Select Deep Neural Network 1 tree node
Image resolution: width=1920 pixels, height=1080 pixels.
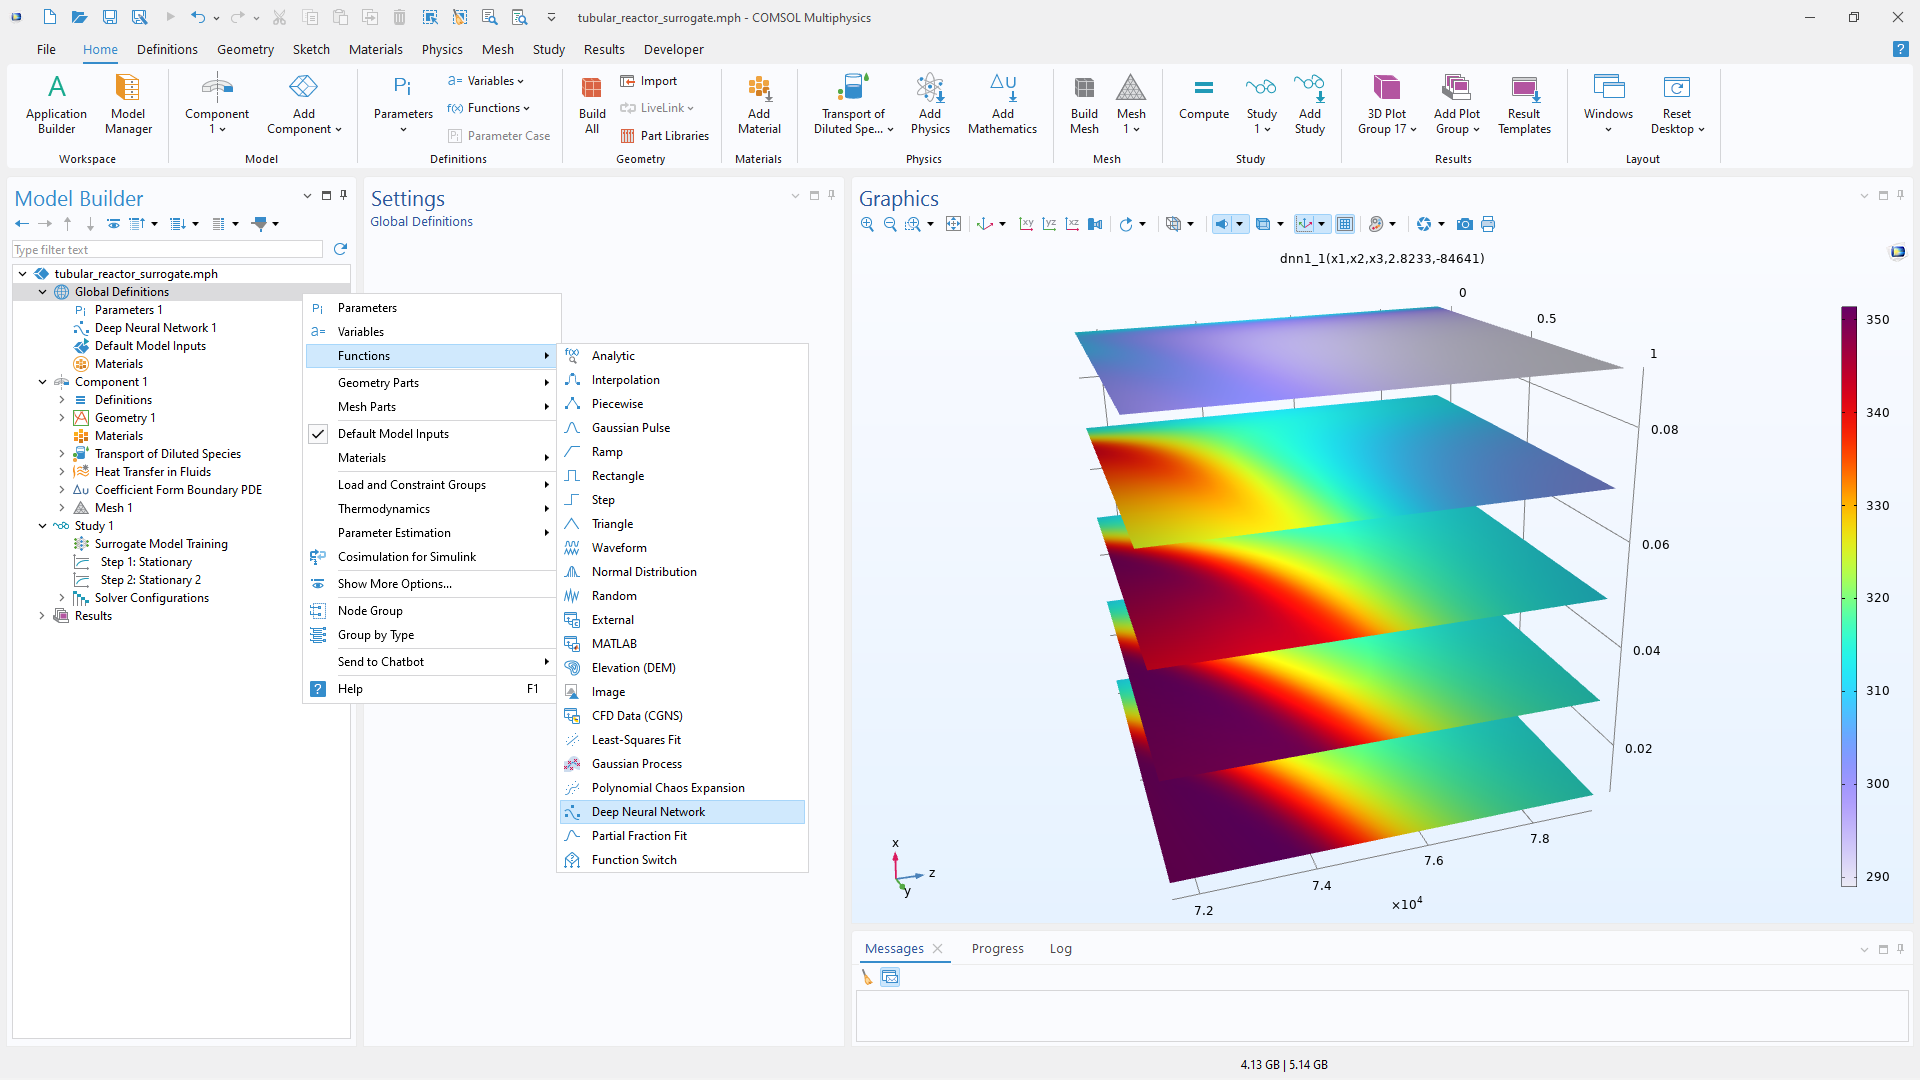point(155,328)
